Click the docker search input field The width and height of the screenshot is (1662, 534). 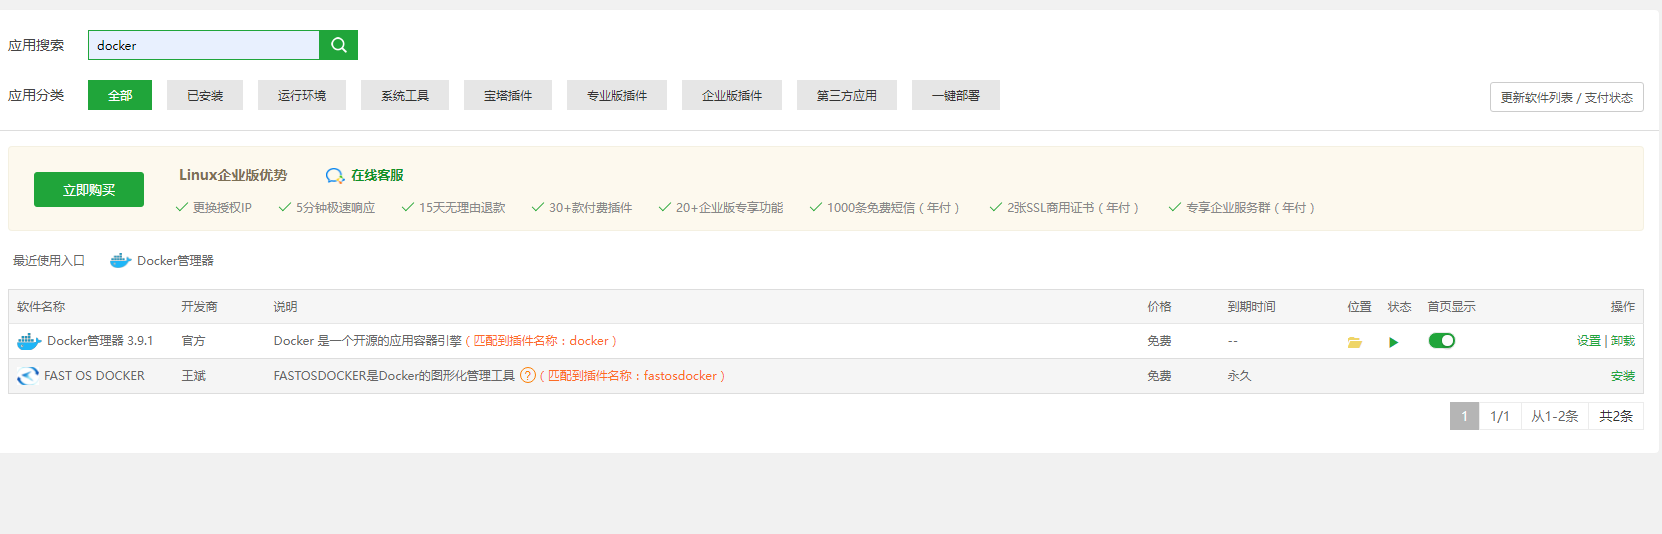[204, 45]
